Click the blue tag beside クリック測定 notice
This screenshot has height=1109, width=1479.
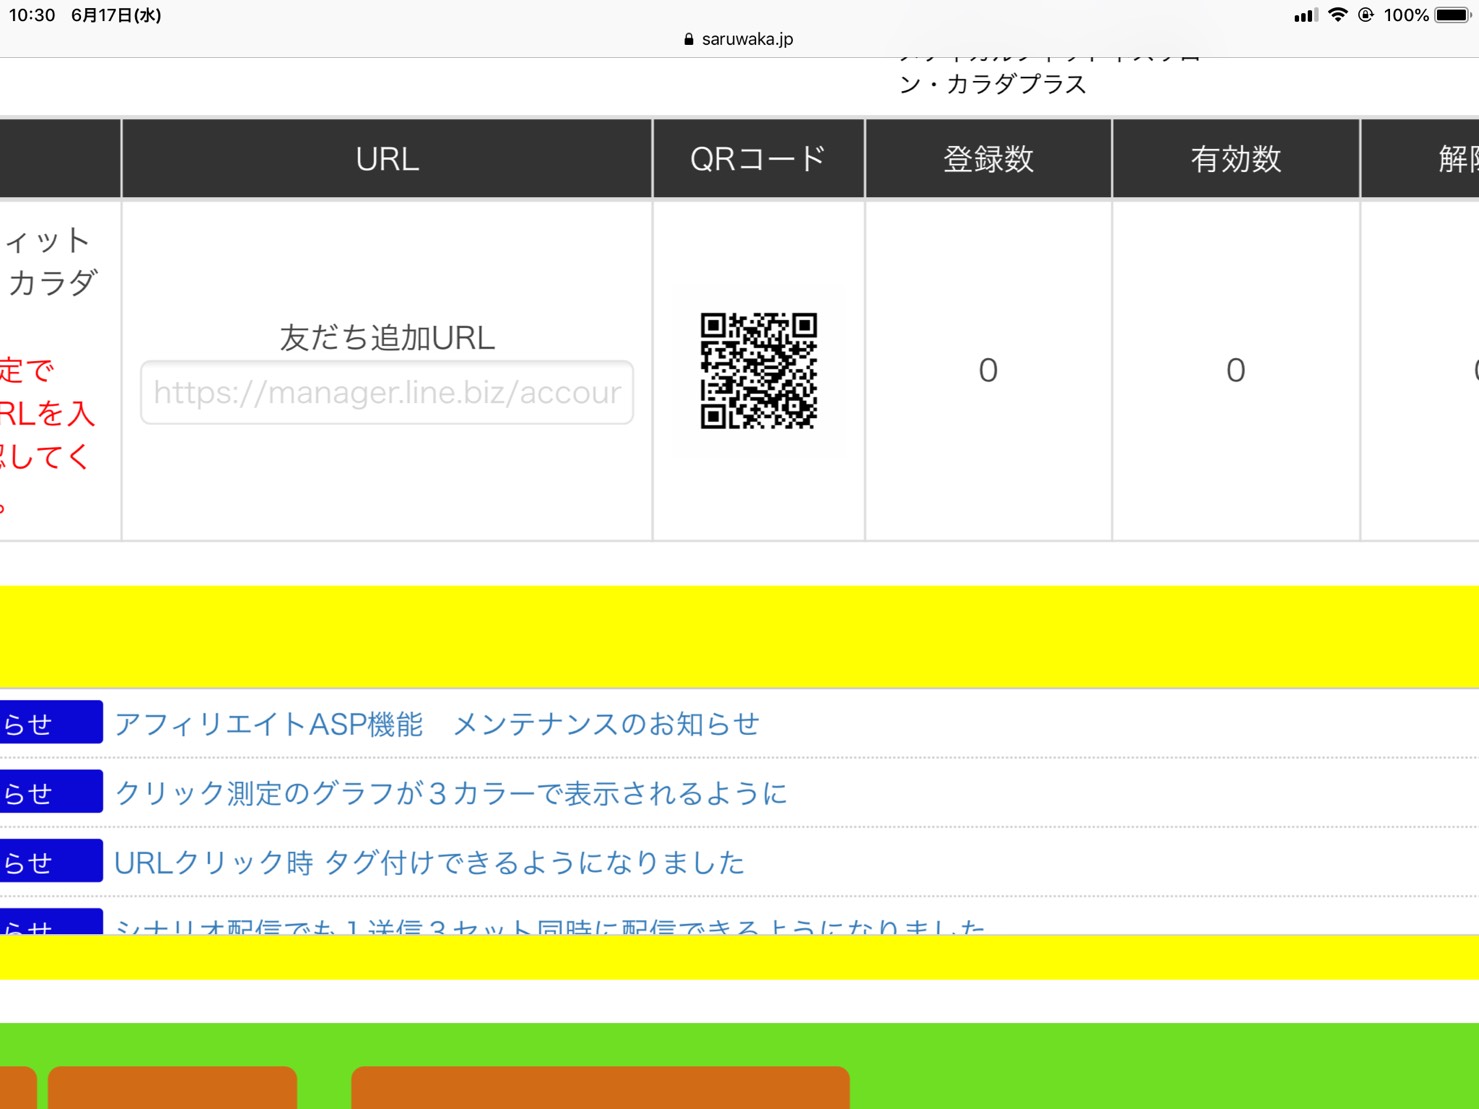click(50, 791)
